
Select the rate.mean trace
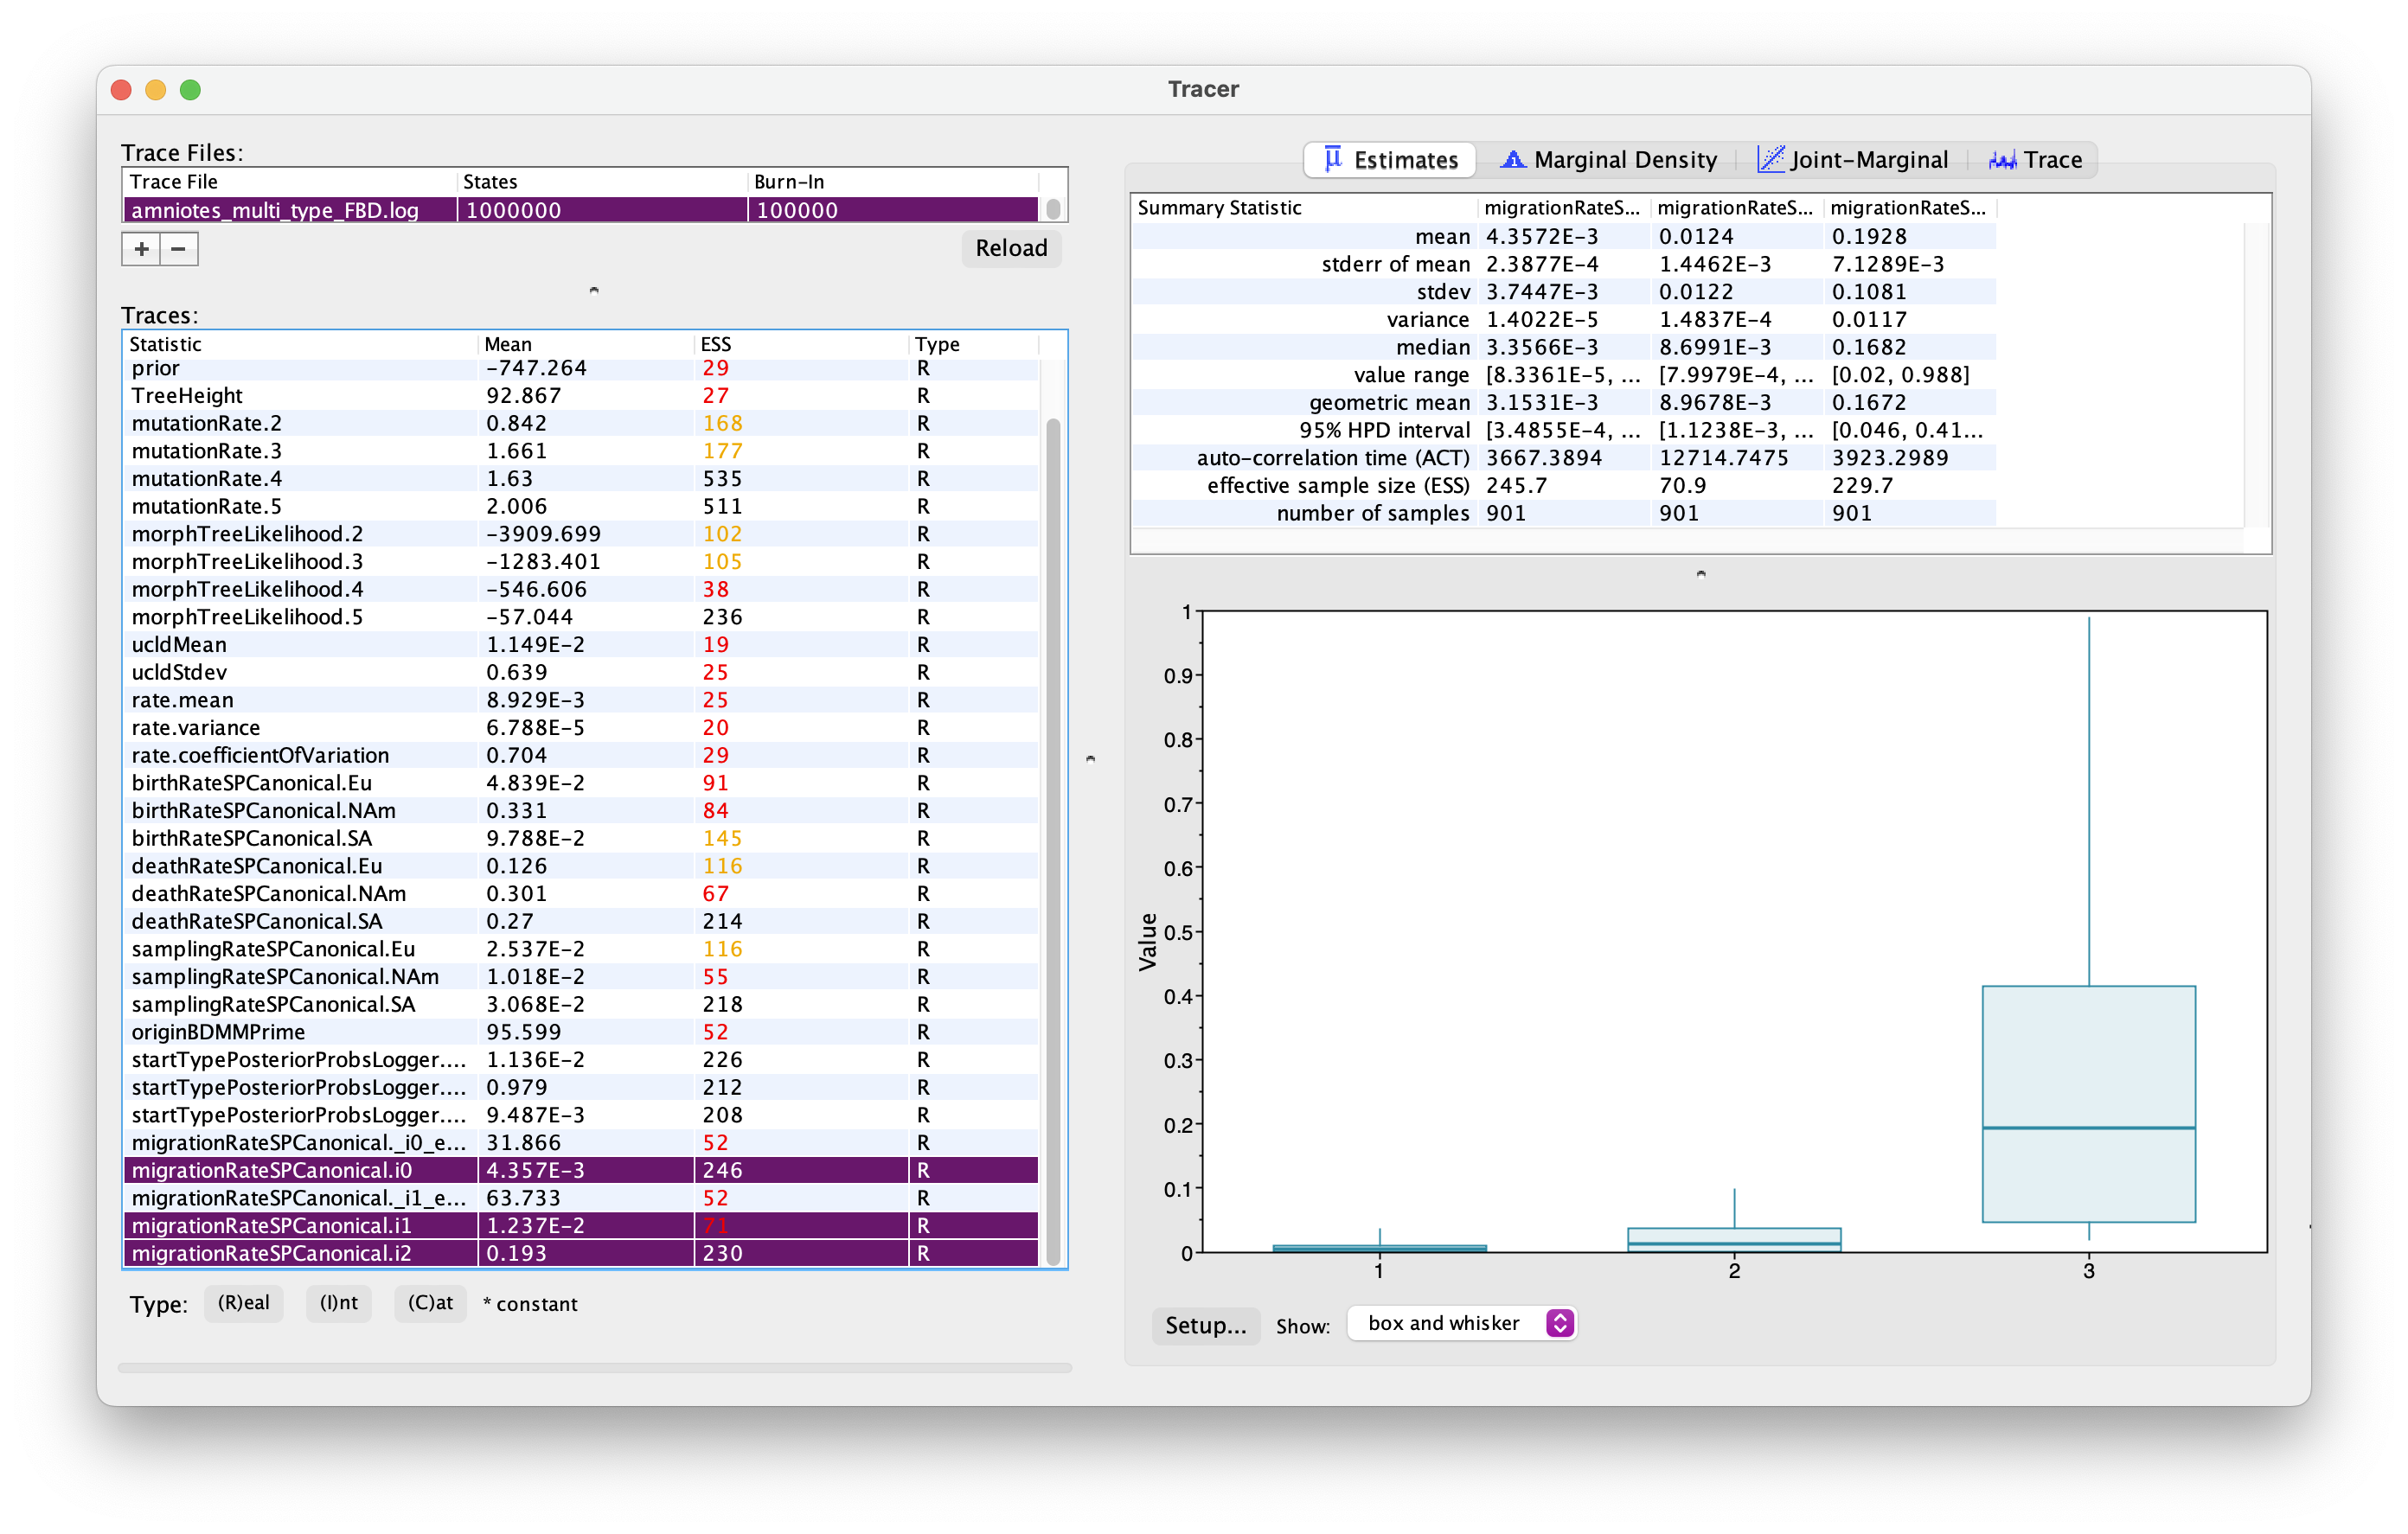580,700
